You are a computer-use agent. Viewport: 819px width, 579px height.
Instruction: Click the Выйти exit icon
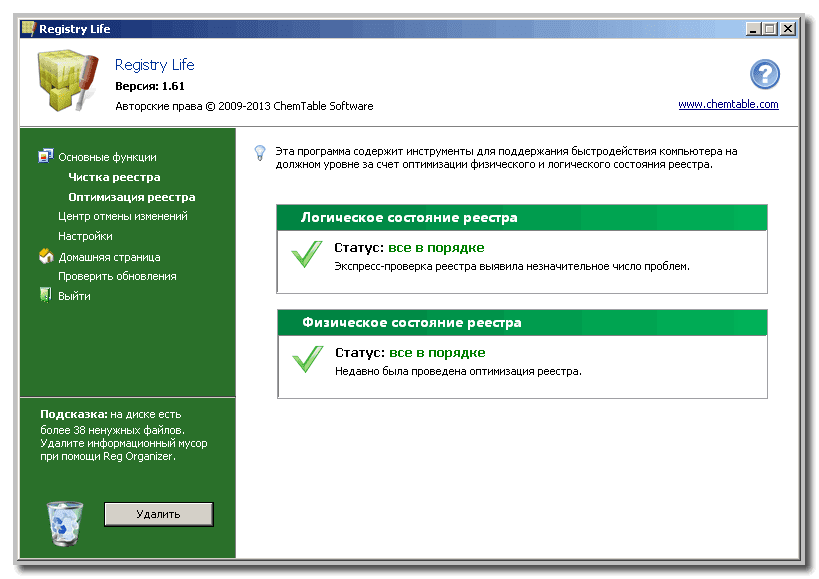(45, 295)
